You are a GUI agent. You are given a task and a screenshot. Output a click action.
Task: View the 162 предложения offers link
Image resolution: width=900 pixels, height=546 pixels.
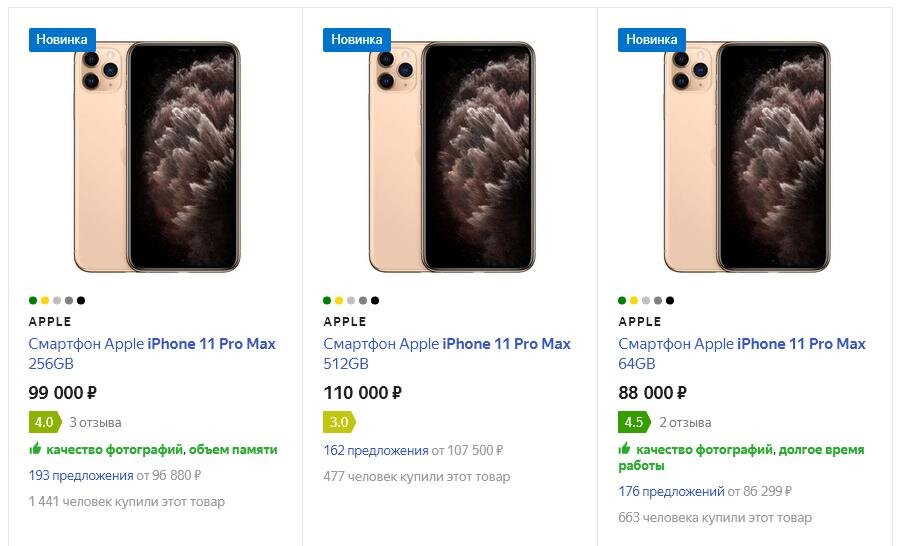tap(376, 450)
